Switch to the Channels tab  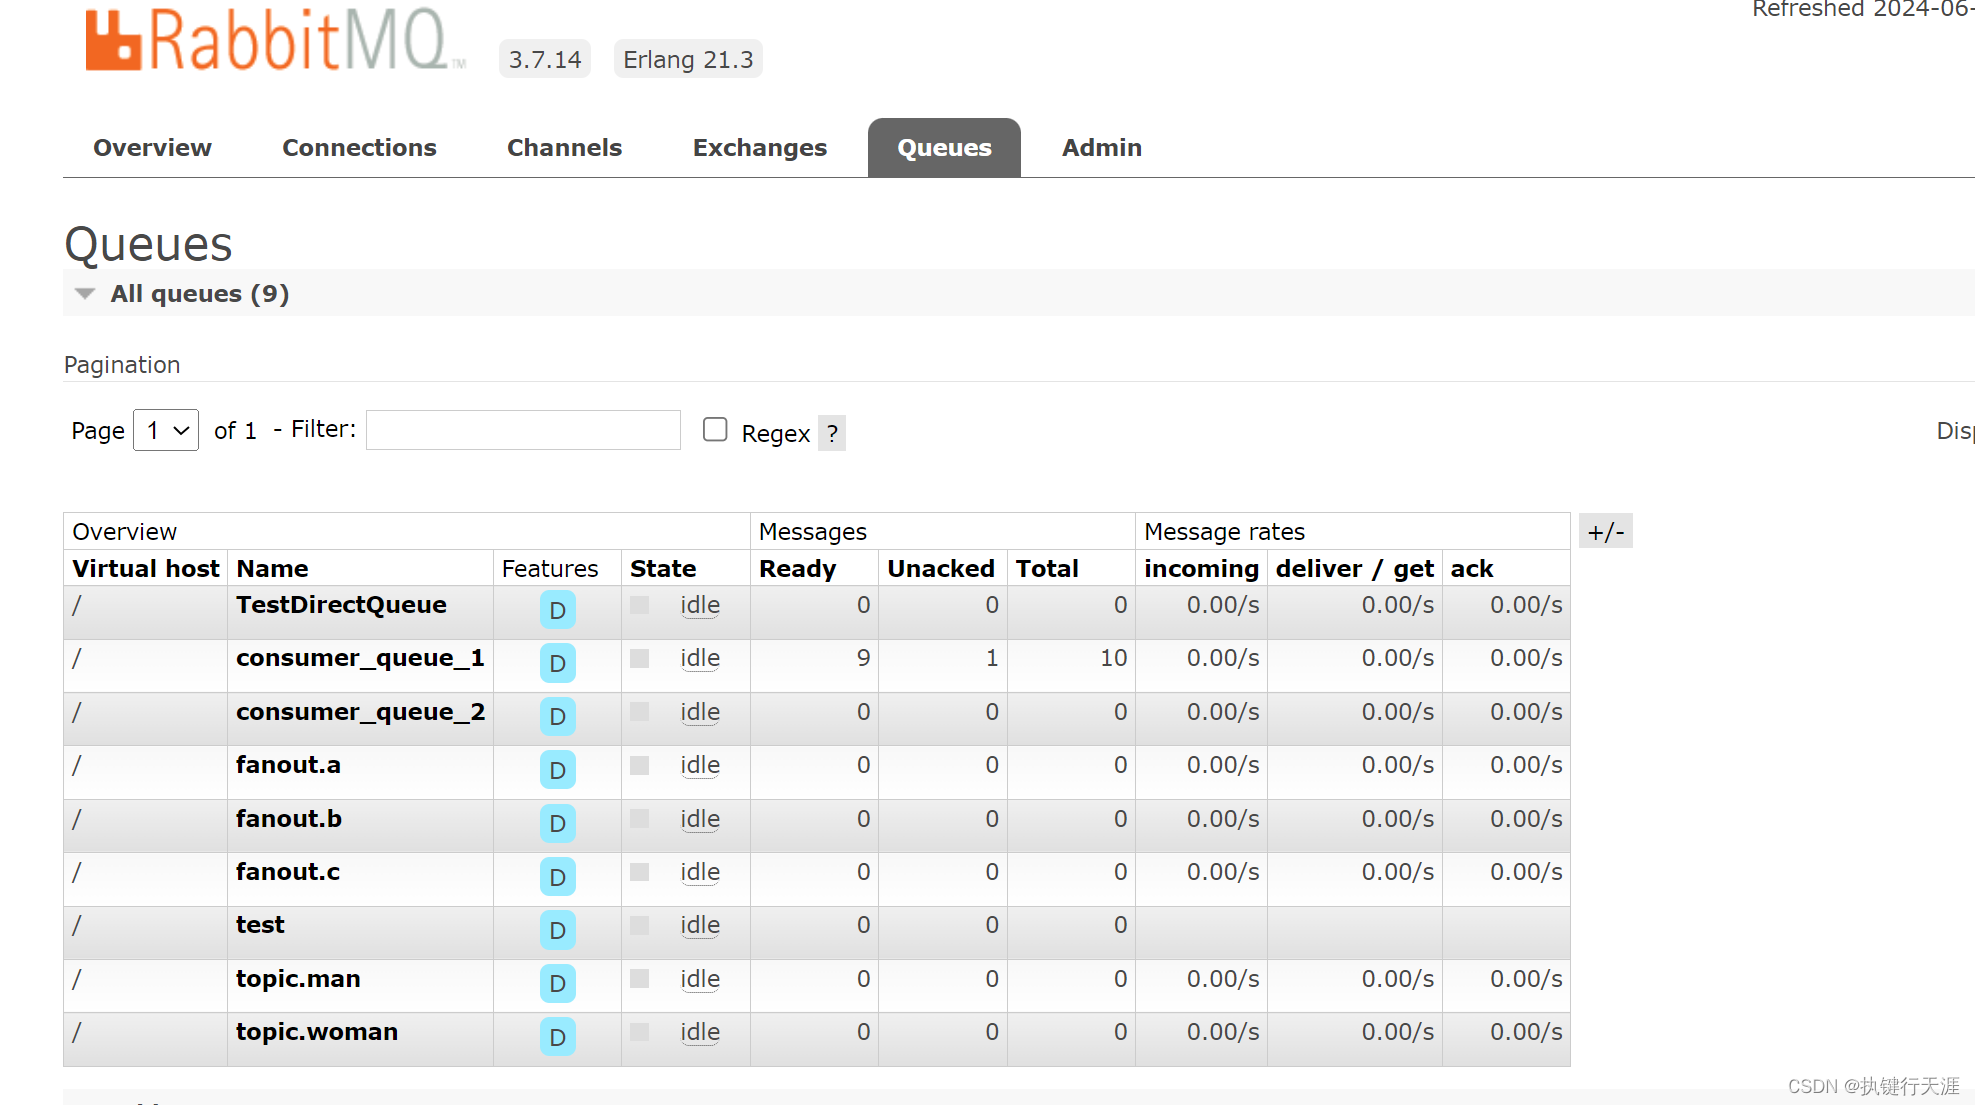564,148
